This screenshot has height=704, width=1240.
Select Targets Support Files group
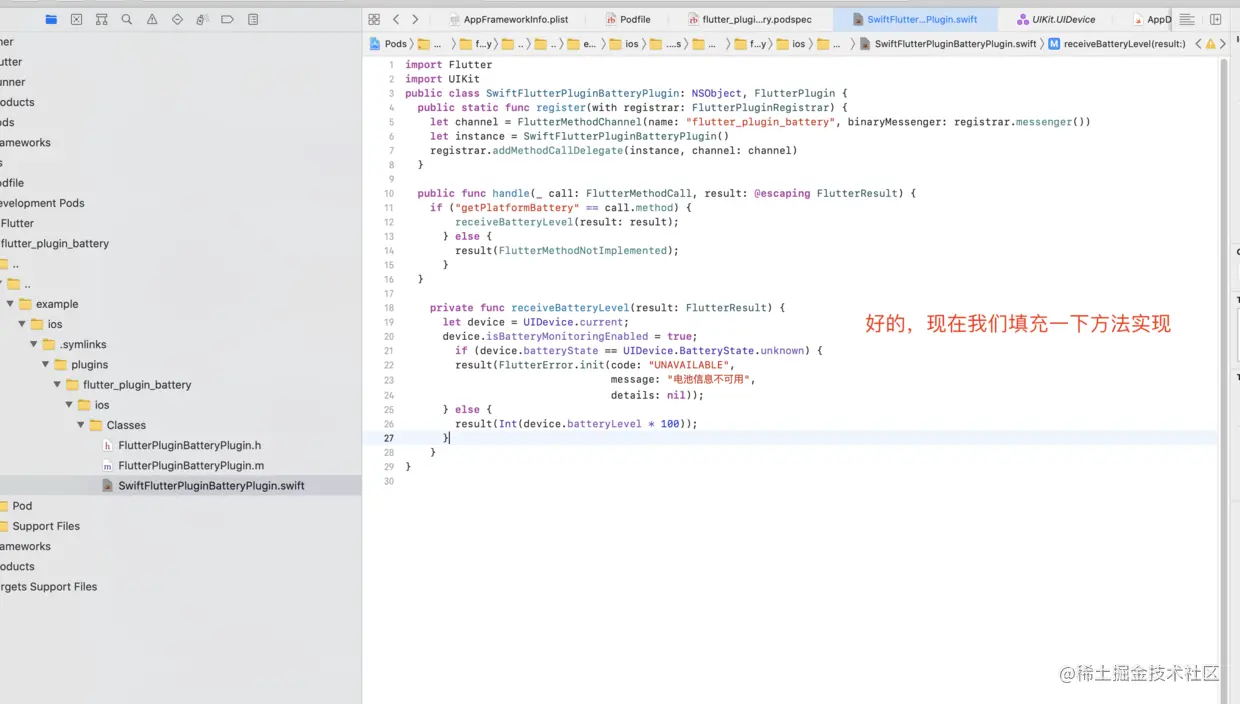48,587
